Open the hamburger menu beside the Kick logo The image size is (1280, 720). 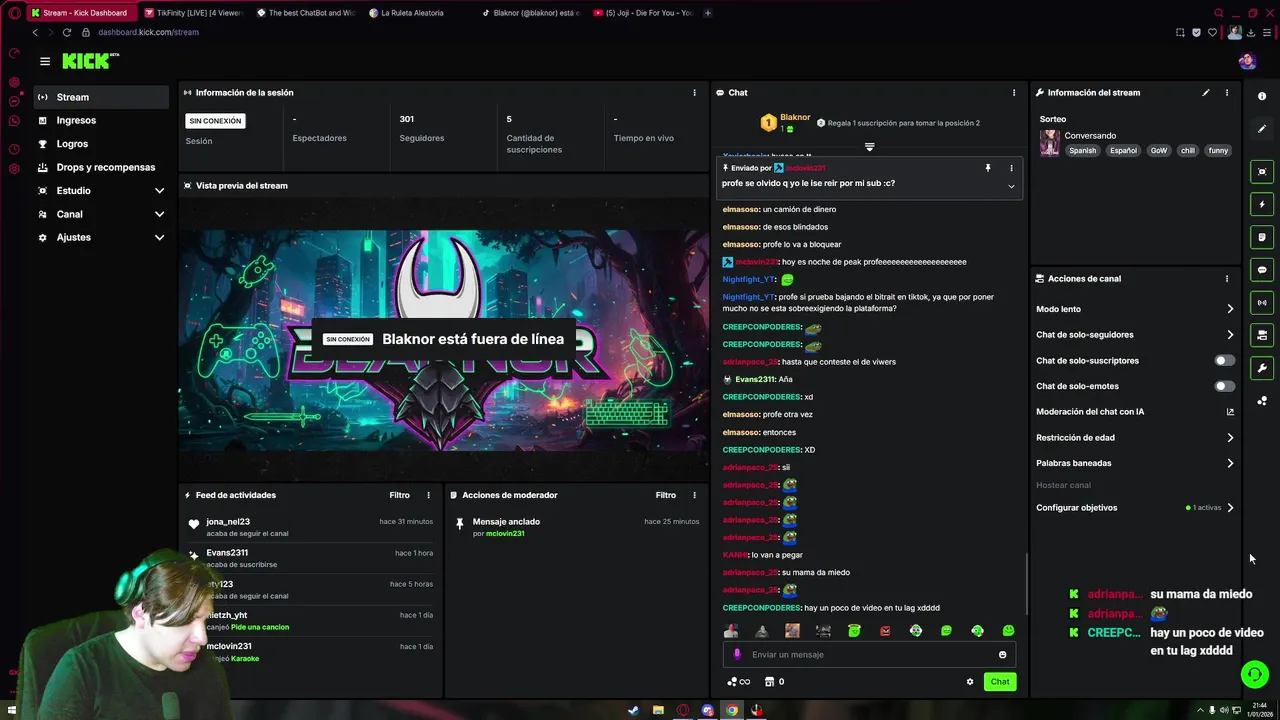point(45,61)
